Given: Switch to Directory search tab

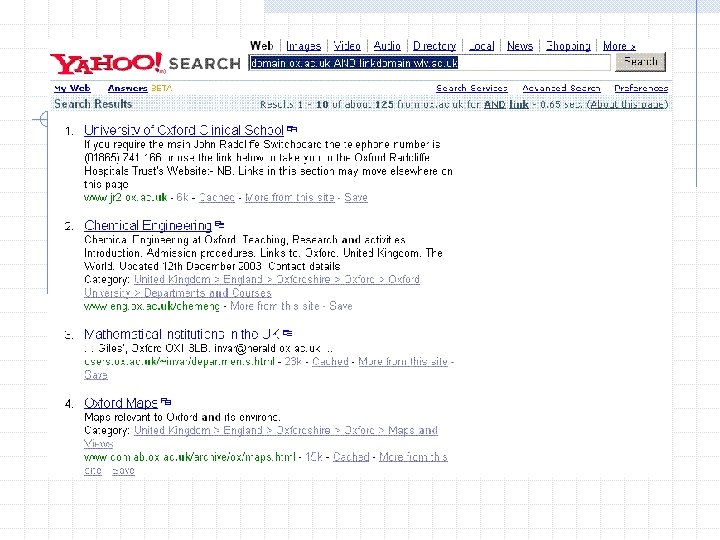Looking at the screenshot, I should (434, 46).
